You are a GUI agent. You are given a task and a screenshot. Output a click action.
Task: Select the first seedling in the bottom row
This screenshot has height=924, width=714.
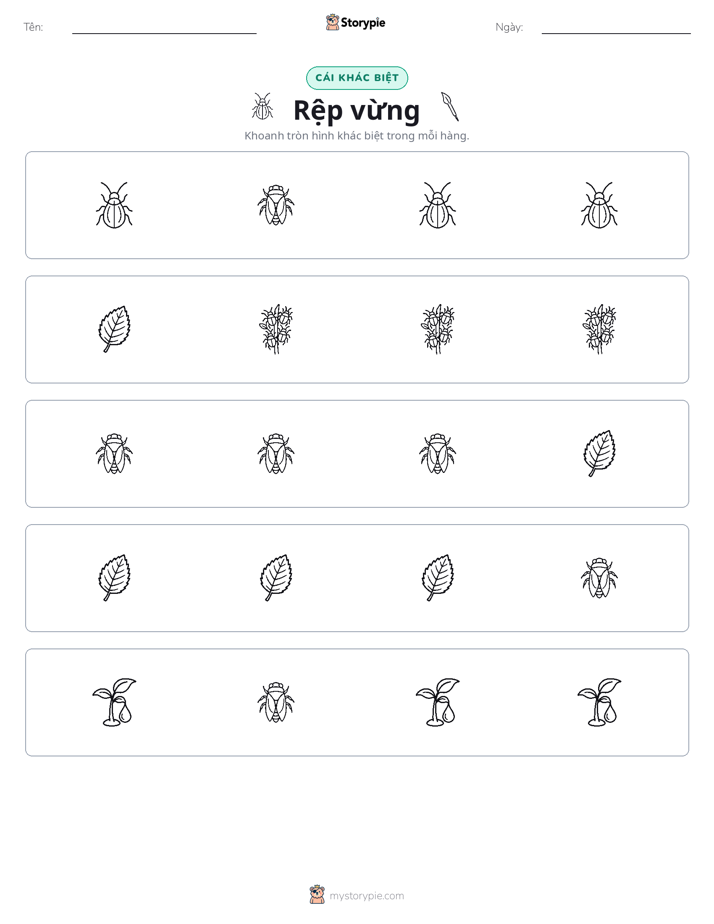coord(114,702)
